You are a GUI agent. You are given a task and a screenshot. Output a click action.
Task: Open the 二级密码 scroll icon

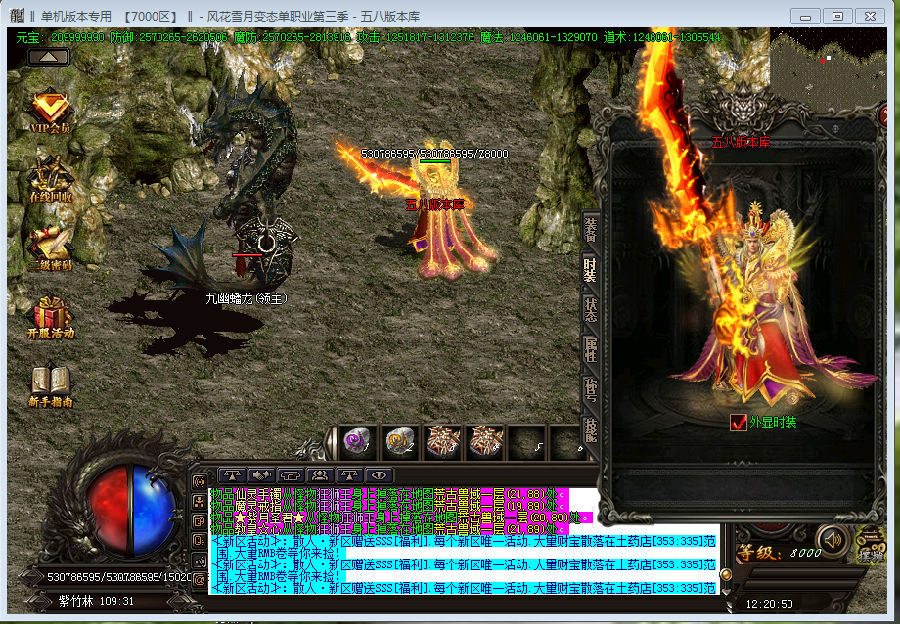pyautogui.click(x=51, y=247)
